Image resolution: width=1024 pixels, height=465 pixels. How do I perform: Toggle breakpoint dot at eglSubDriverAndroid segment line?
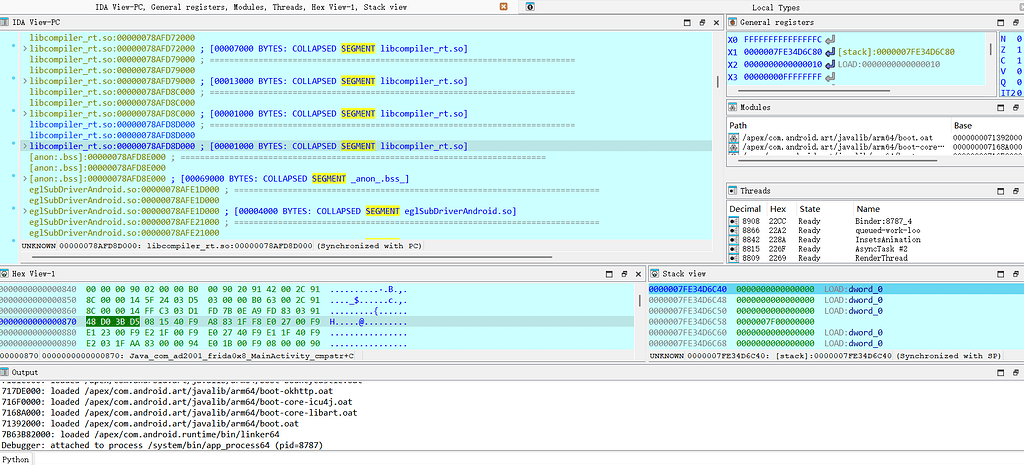coord(13,209)
